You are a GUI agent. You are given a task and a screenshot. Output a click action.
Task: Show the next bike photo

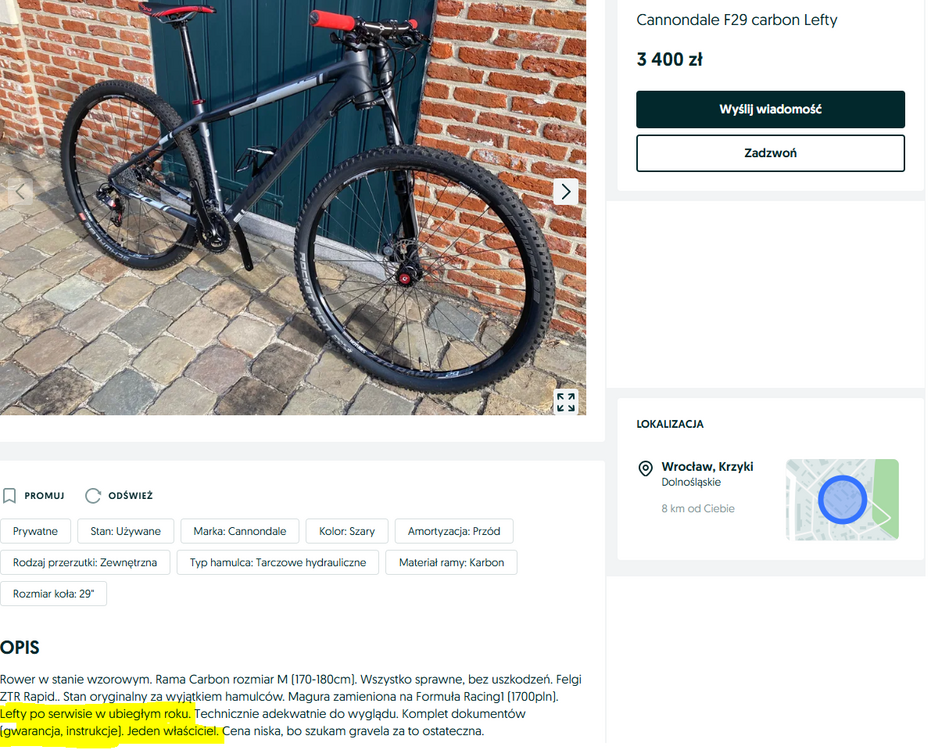[565, 190]
